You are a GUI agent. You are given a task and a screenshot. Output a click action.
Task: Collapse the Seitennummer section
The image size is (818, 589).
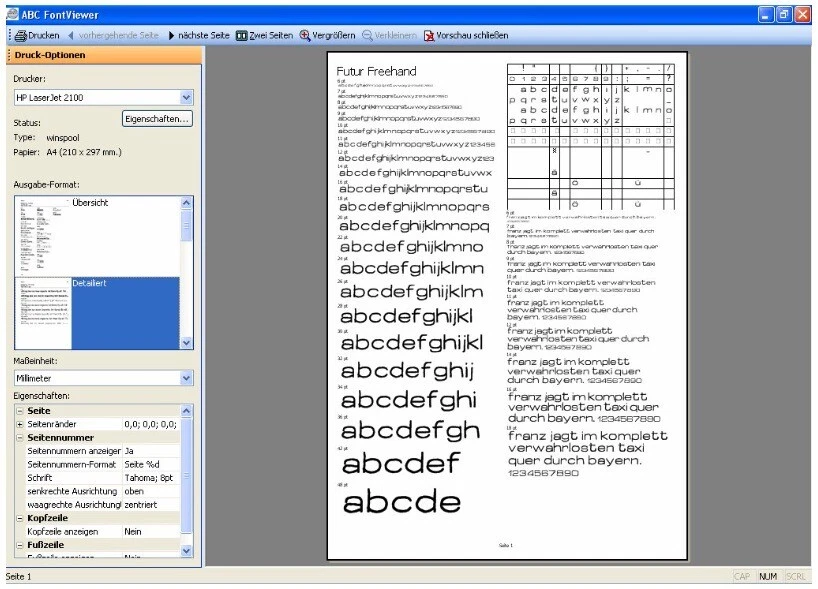click(18, 438)
